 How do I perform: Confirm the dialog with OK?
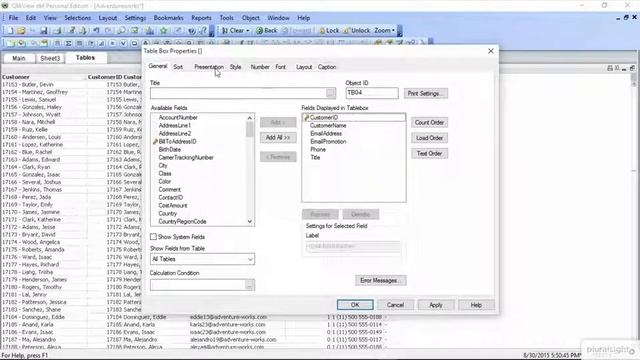coord(355,305)
